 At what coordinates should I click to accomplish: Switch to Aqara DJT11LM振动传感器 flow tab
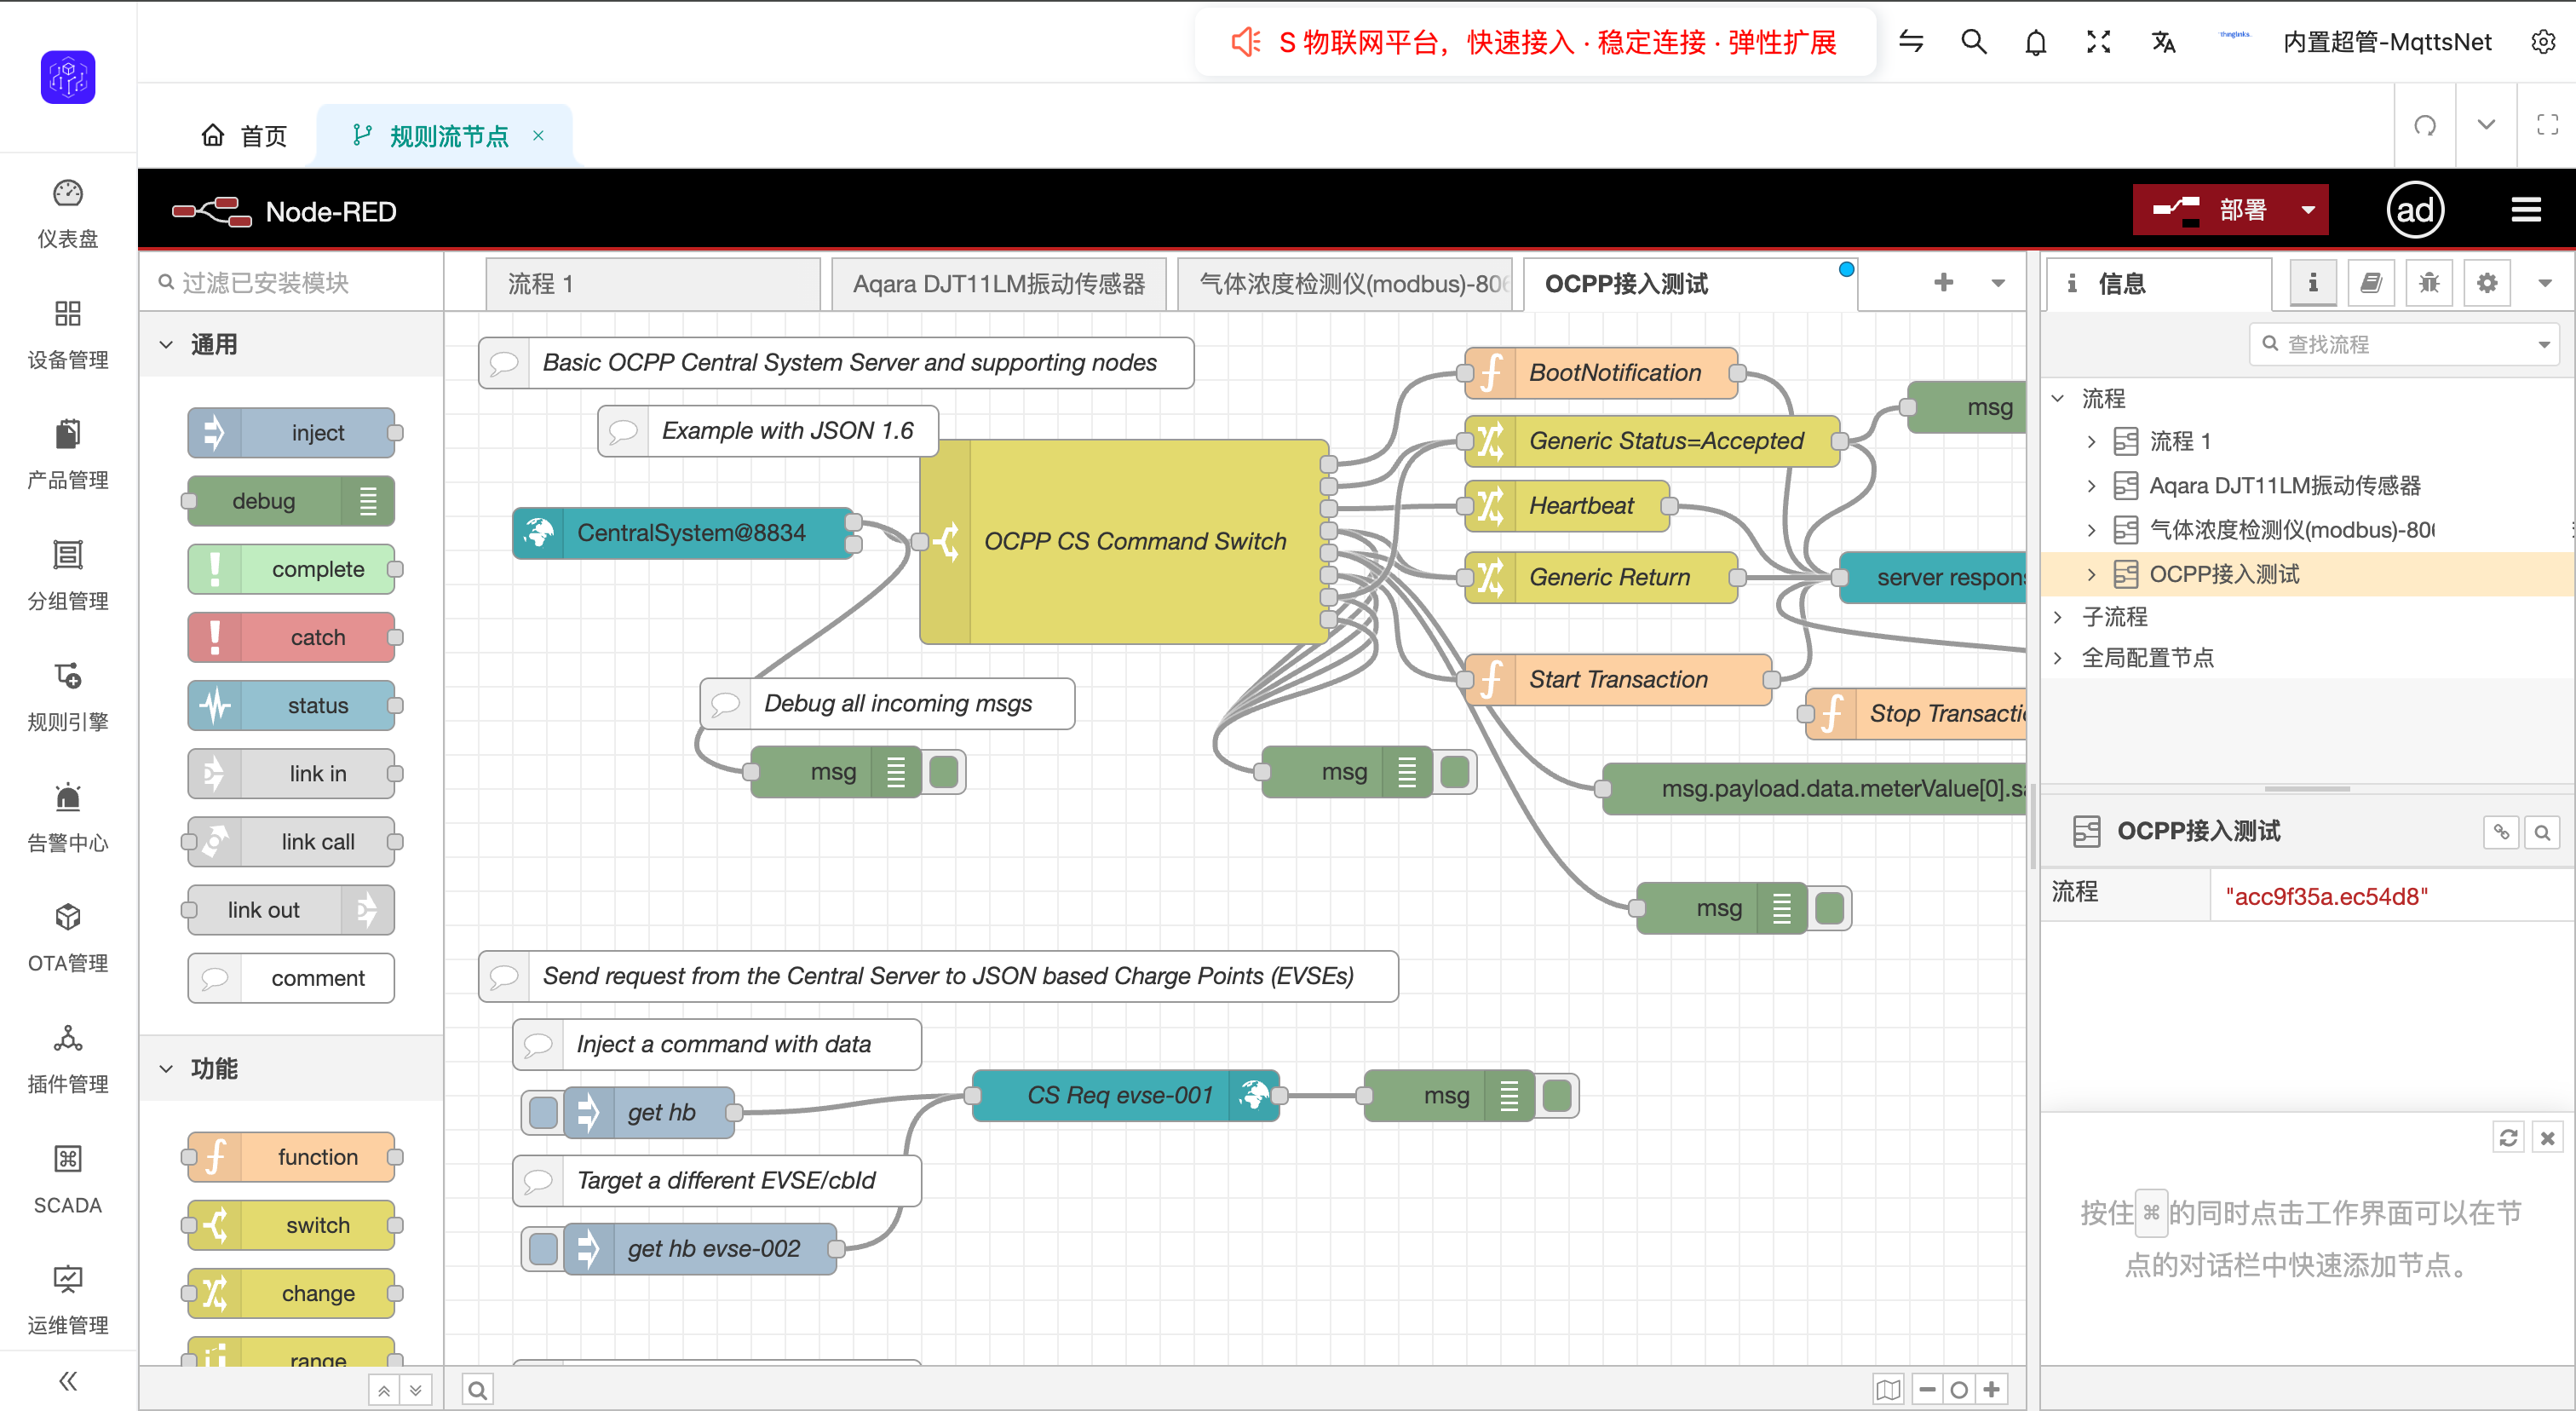(x=999, y=284)
